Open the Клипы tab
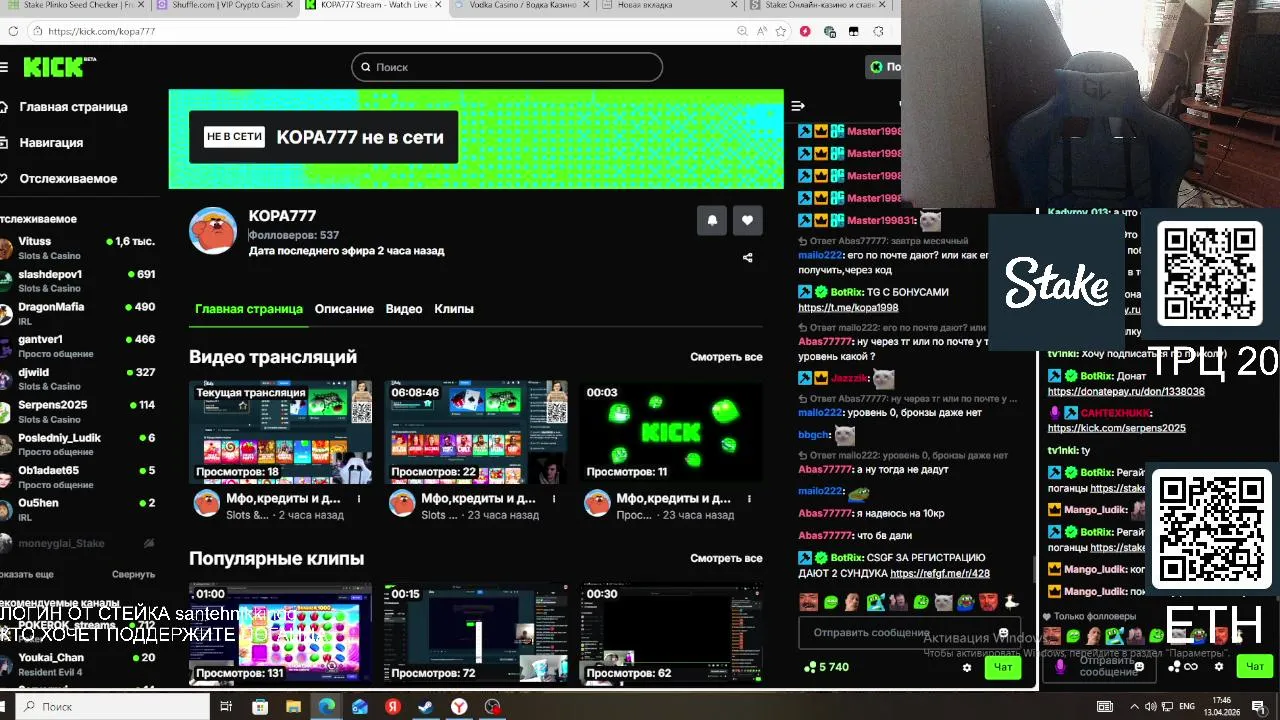Image resolution: width=1280 pixels, height=720 pixels. coord(454,309)
